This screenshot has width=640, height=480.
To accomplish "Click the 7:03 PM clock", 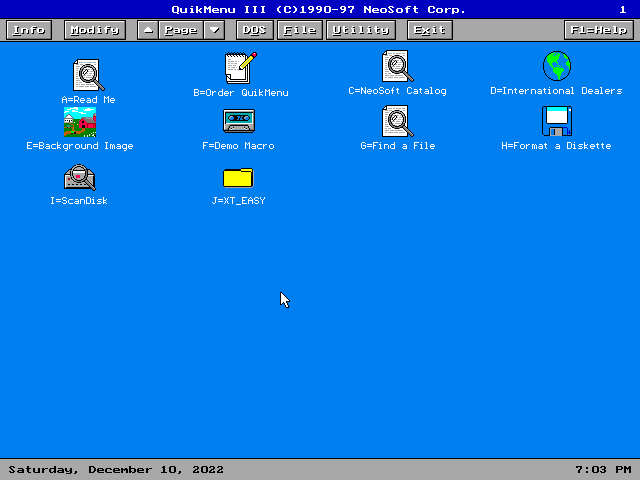I will (x=603, y=470).
